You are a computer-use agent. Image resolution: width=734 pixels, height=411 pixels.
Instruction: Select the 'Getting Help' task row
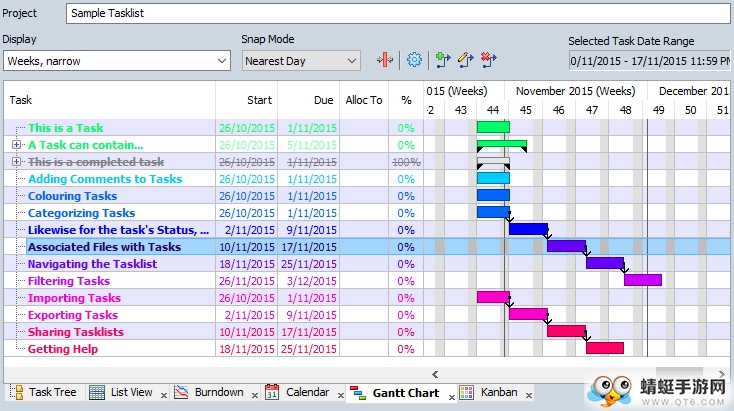coord(213,349)
